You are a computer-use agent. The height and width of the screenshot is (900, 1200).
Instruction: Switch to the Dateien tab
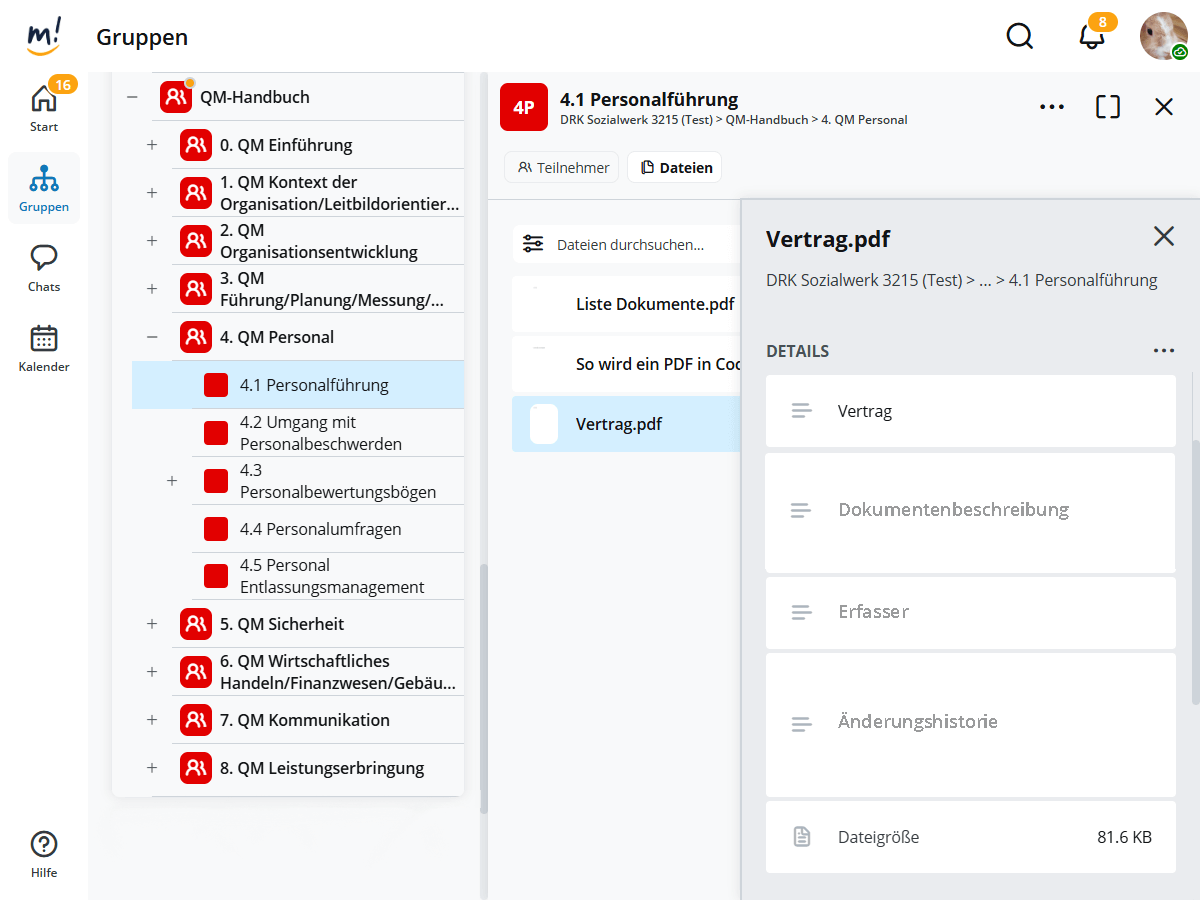point(675,168)
